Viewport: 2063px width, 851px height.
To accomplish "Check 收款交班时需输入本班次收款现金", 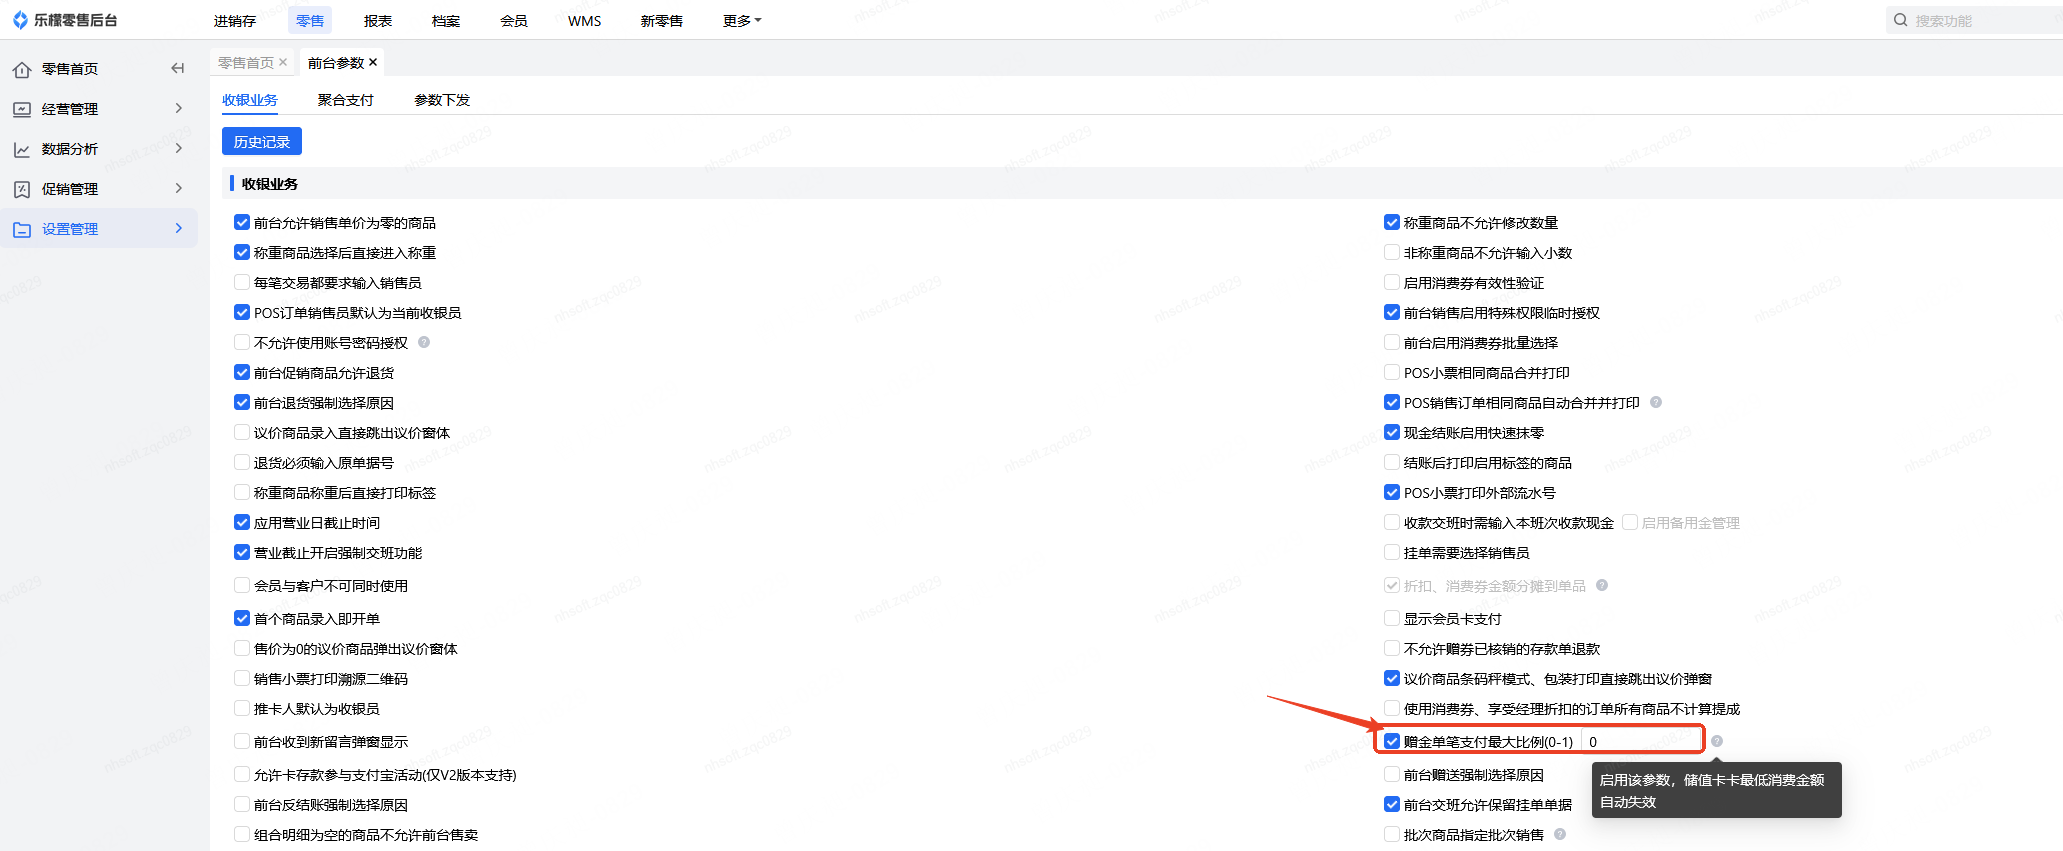I will [1392, 522].
